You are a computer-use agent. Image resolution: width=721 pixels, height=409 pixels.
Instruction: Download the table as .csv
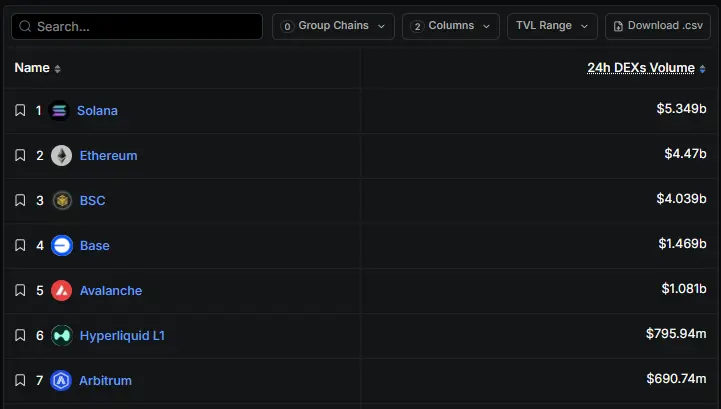[x=658, y=26]
